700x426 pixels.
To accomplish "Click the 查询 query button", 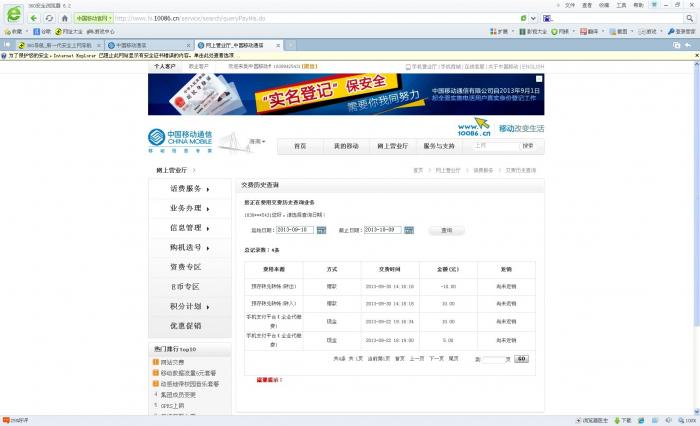I will [x=446, y=230].
